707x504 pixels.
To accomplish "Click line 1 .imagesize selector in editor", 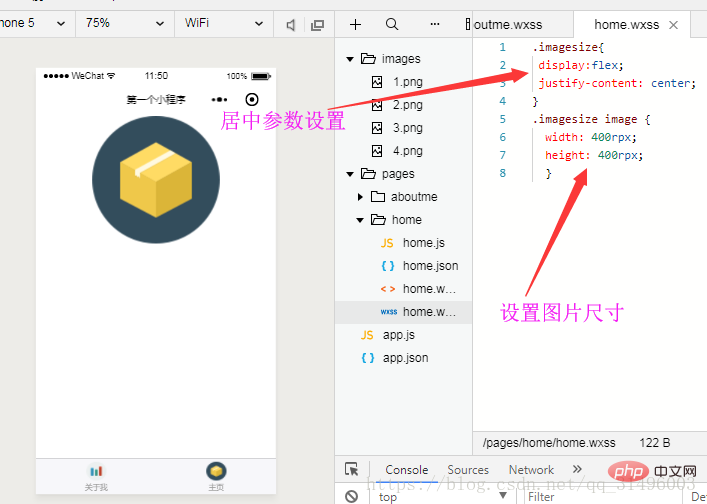I will pos(568,47).
